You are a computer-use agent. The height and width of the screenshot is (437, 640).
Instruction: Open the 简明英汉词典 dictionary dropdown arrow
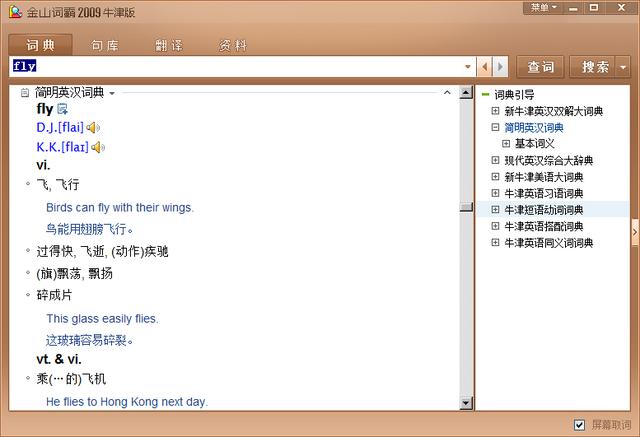click(112, 93)
